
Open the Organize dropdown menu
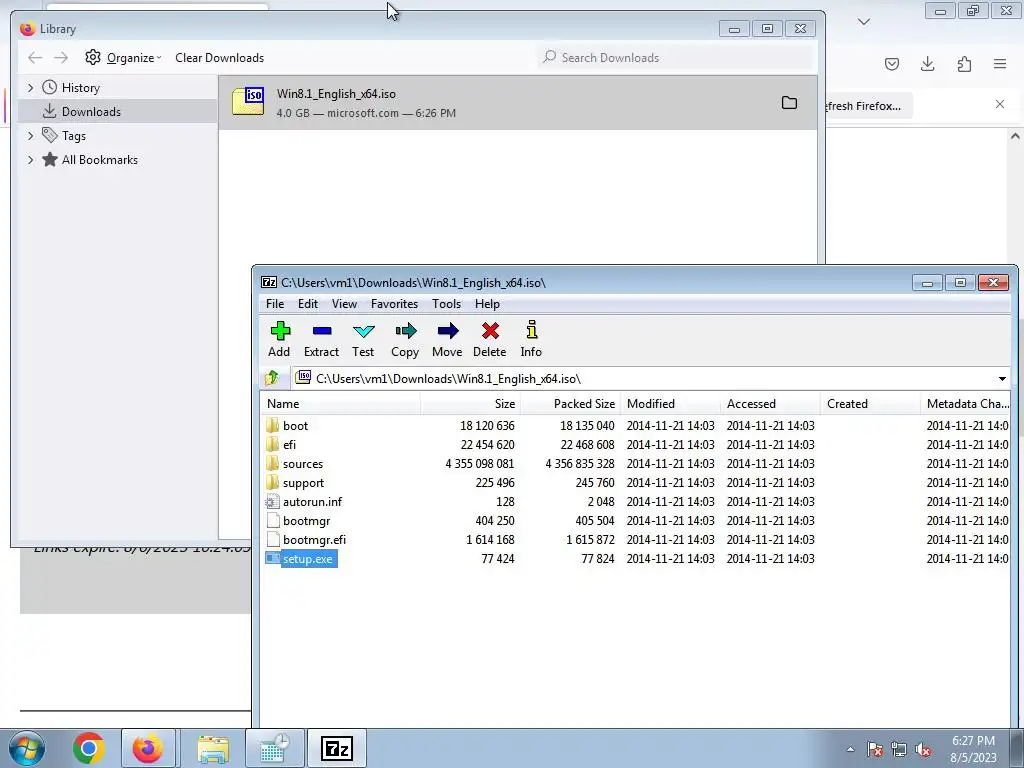coord(123,57)
